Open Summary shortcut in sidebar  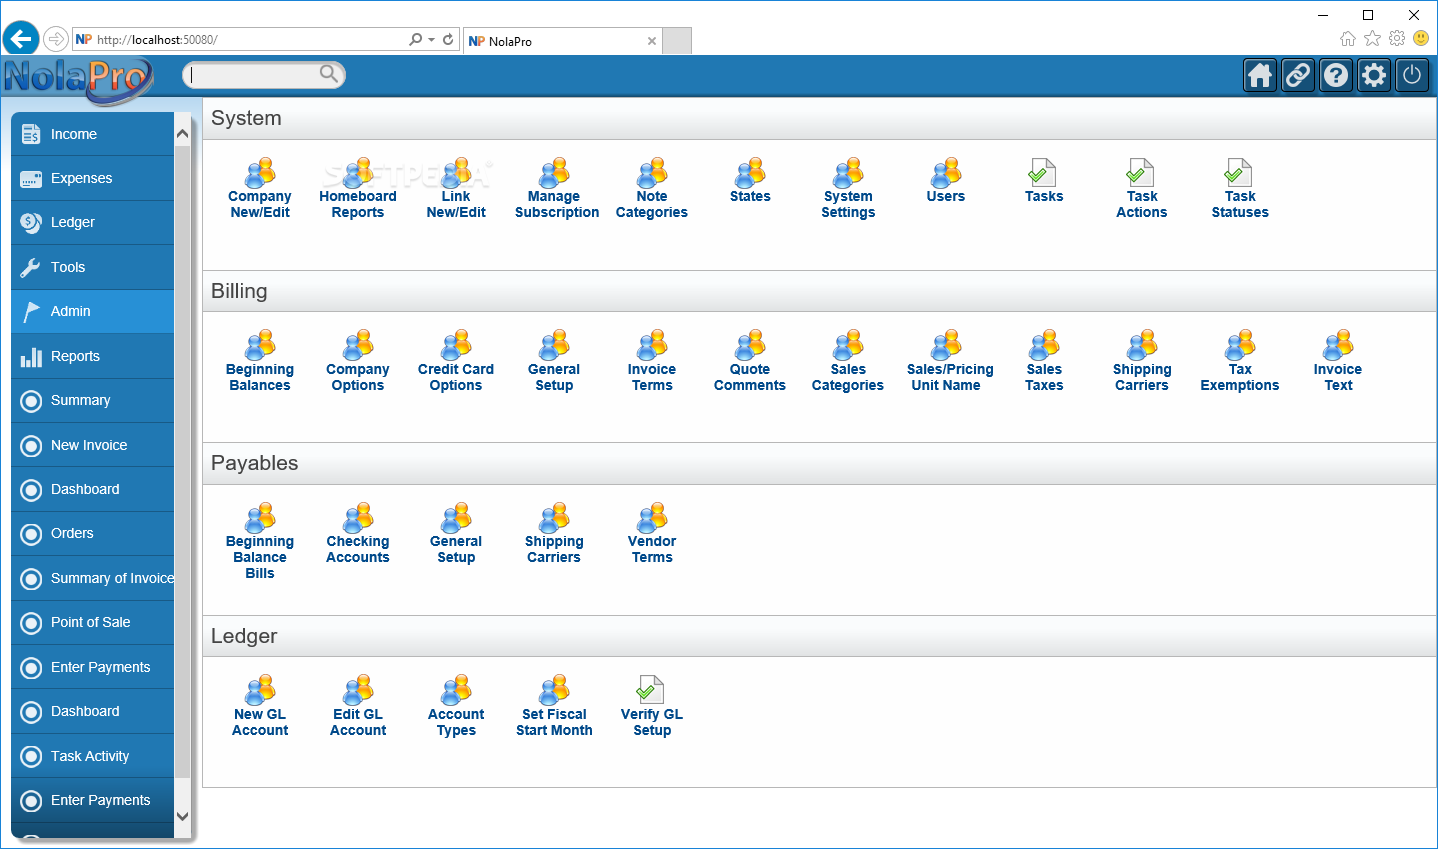point(93,400)
